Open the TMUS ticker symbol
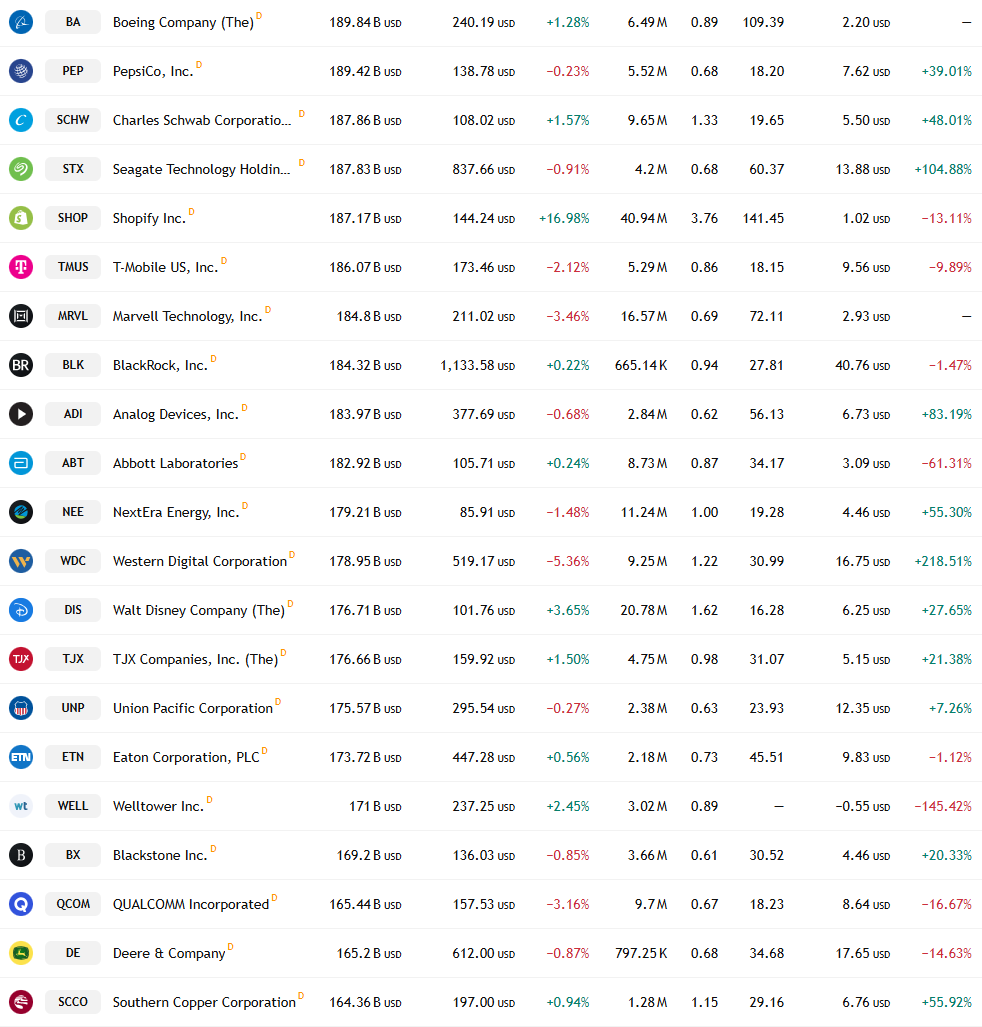This screenshot has width=982, height=1027. [73, 267]
